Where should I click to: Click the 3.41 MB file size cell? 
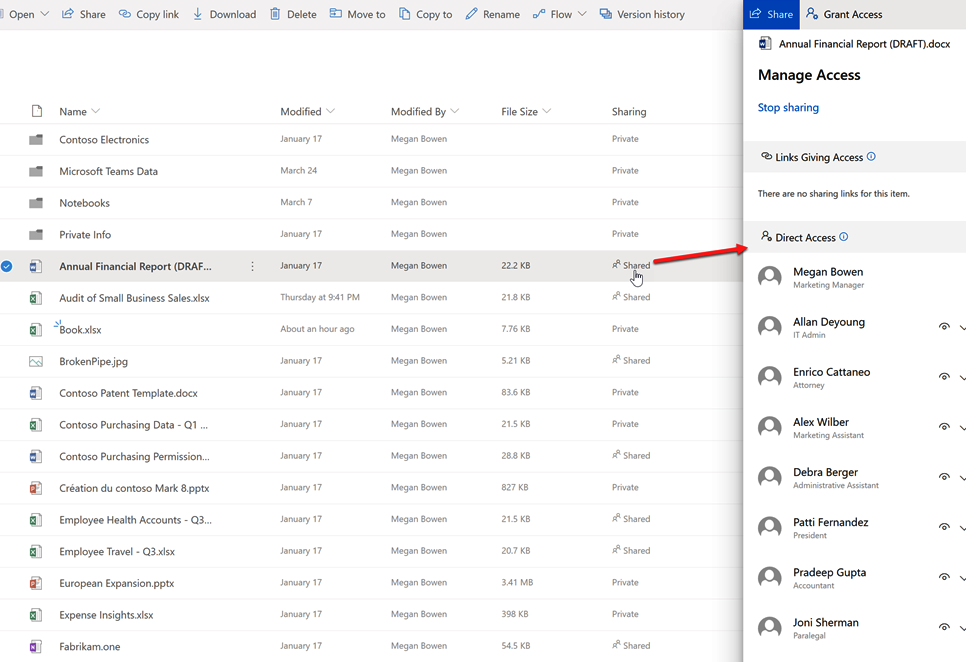pos(517,582)
